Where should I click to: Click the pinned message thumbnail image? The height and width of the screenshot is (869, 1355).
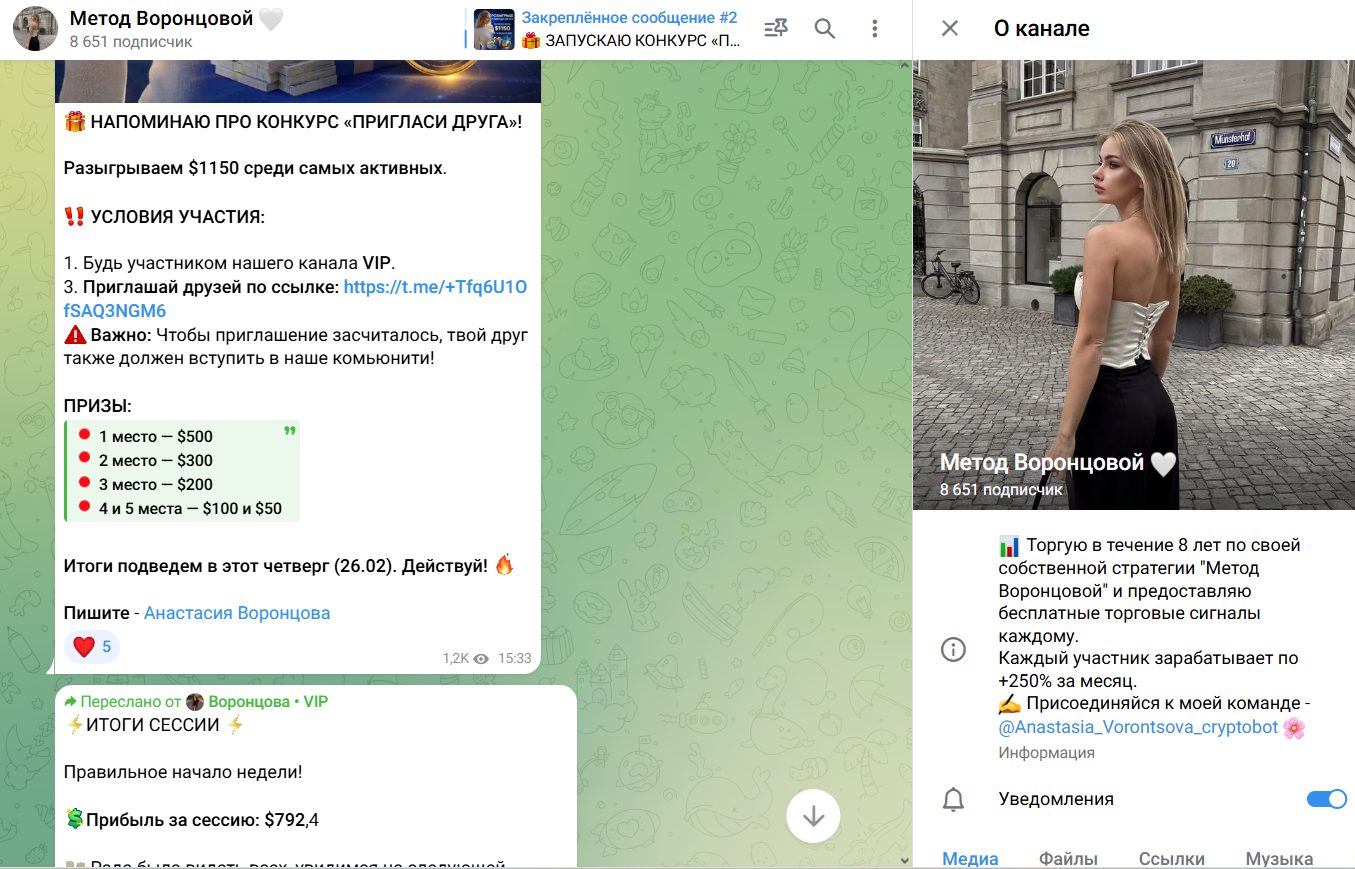(x=494, y=29)
